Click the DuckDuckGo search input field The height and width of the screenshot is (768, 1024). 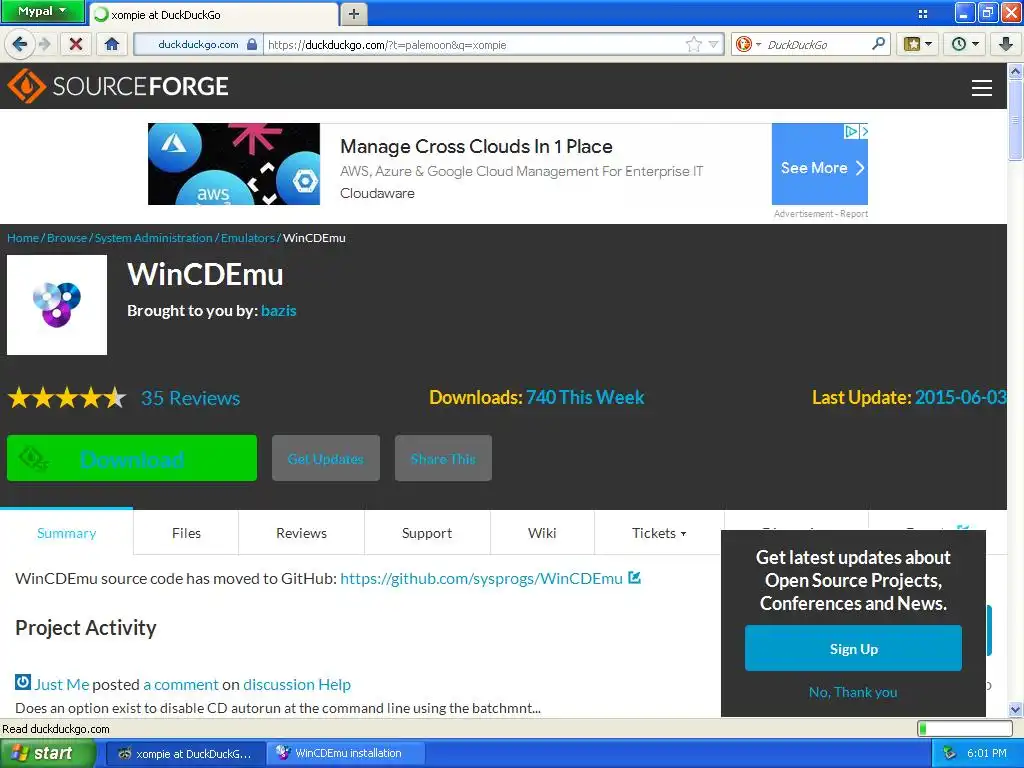coord(817,44)
